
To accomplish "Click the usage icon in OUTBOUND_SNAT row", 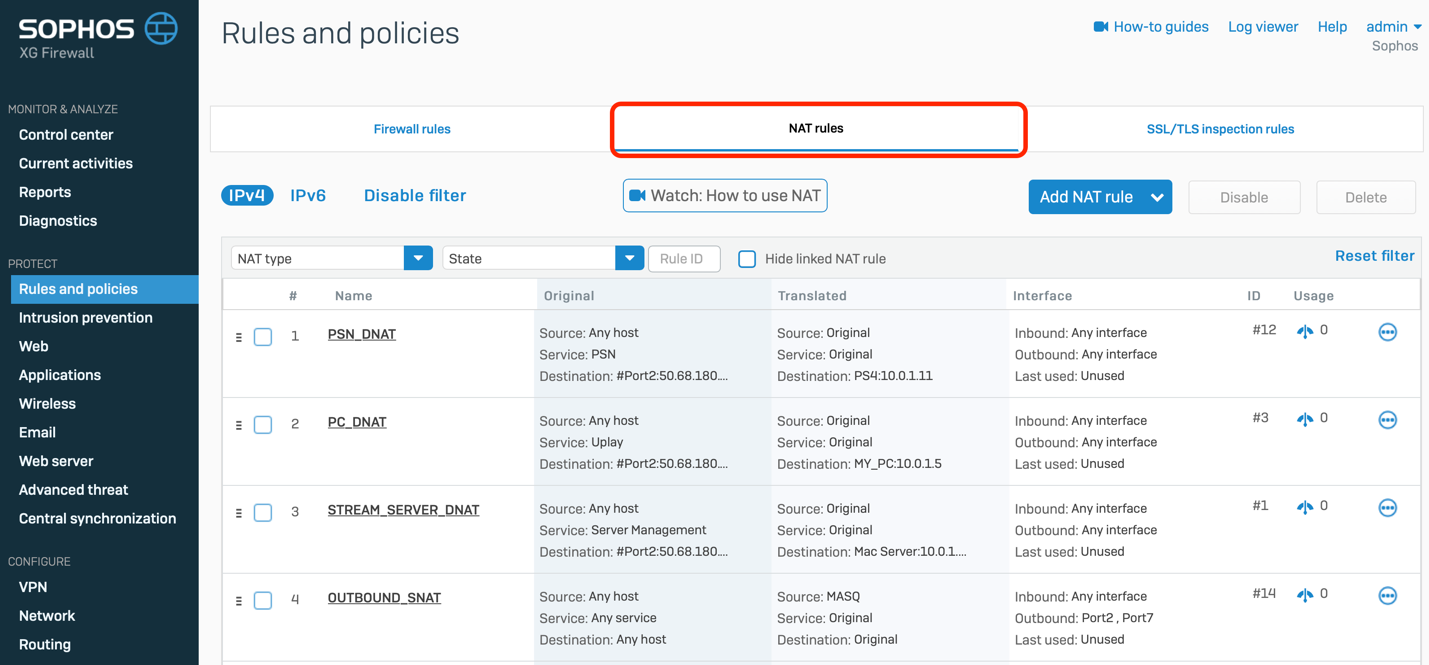I will click(x=1305, y=595).
